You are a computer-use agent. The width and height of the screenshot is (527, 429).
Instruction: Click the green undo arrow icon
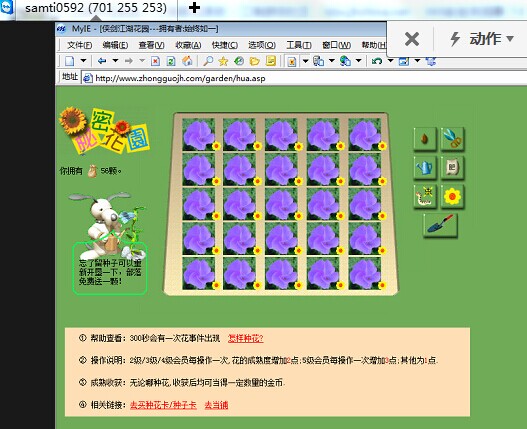[x=377, y=61]
